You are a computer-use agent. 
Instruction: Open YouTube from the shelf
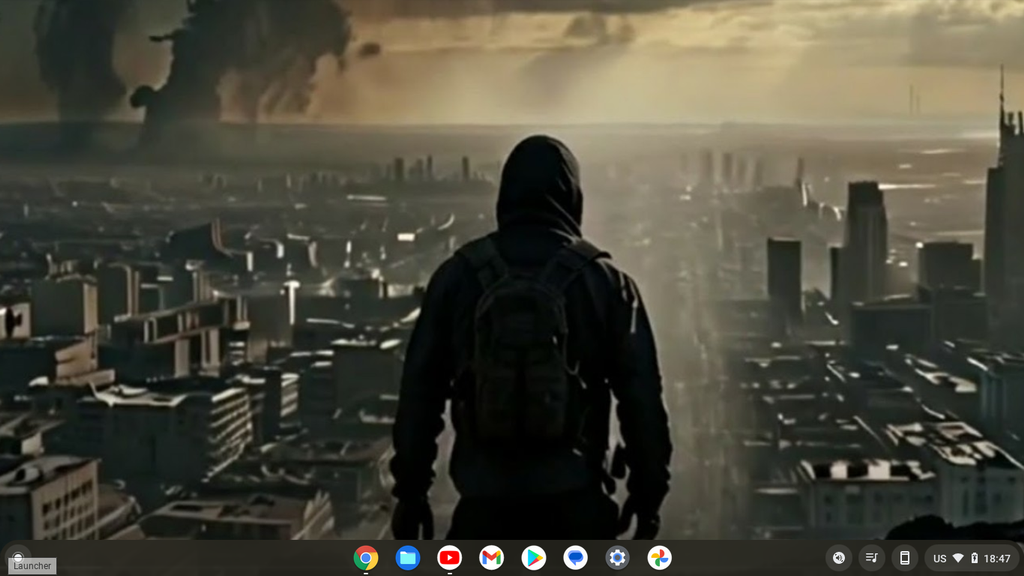(x=449, y=558)
